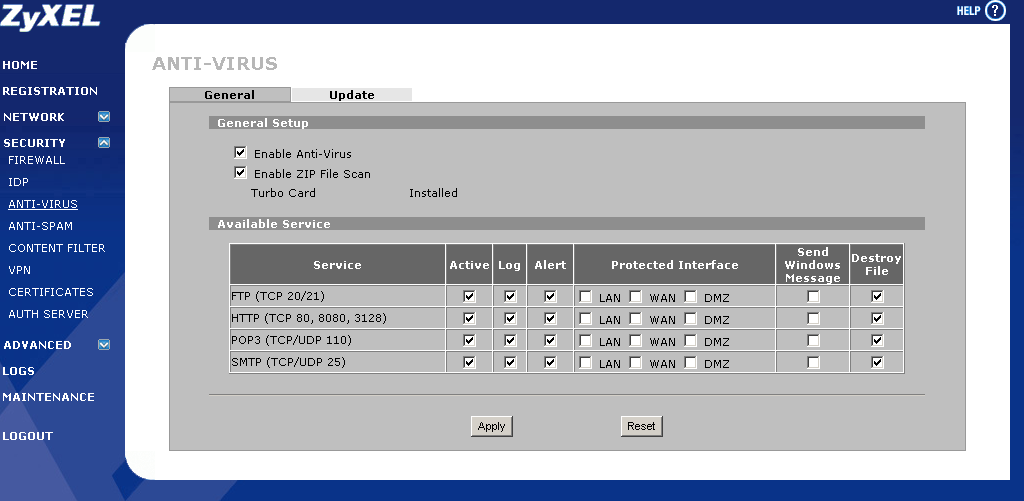This screenshot has height=501, width=1024.
Task: Check DMZ interface for HTTP
Action: pos(690,318)
